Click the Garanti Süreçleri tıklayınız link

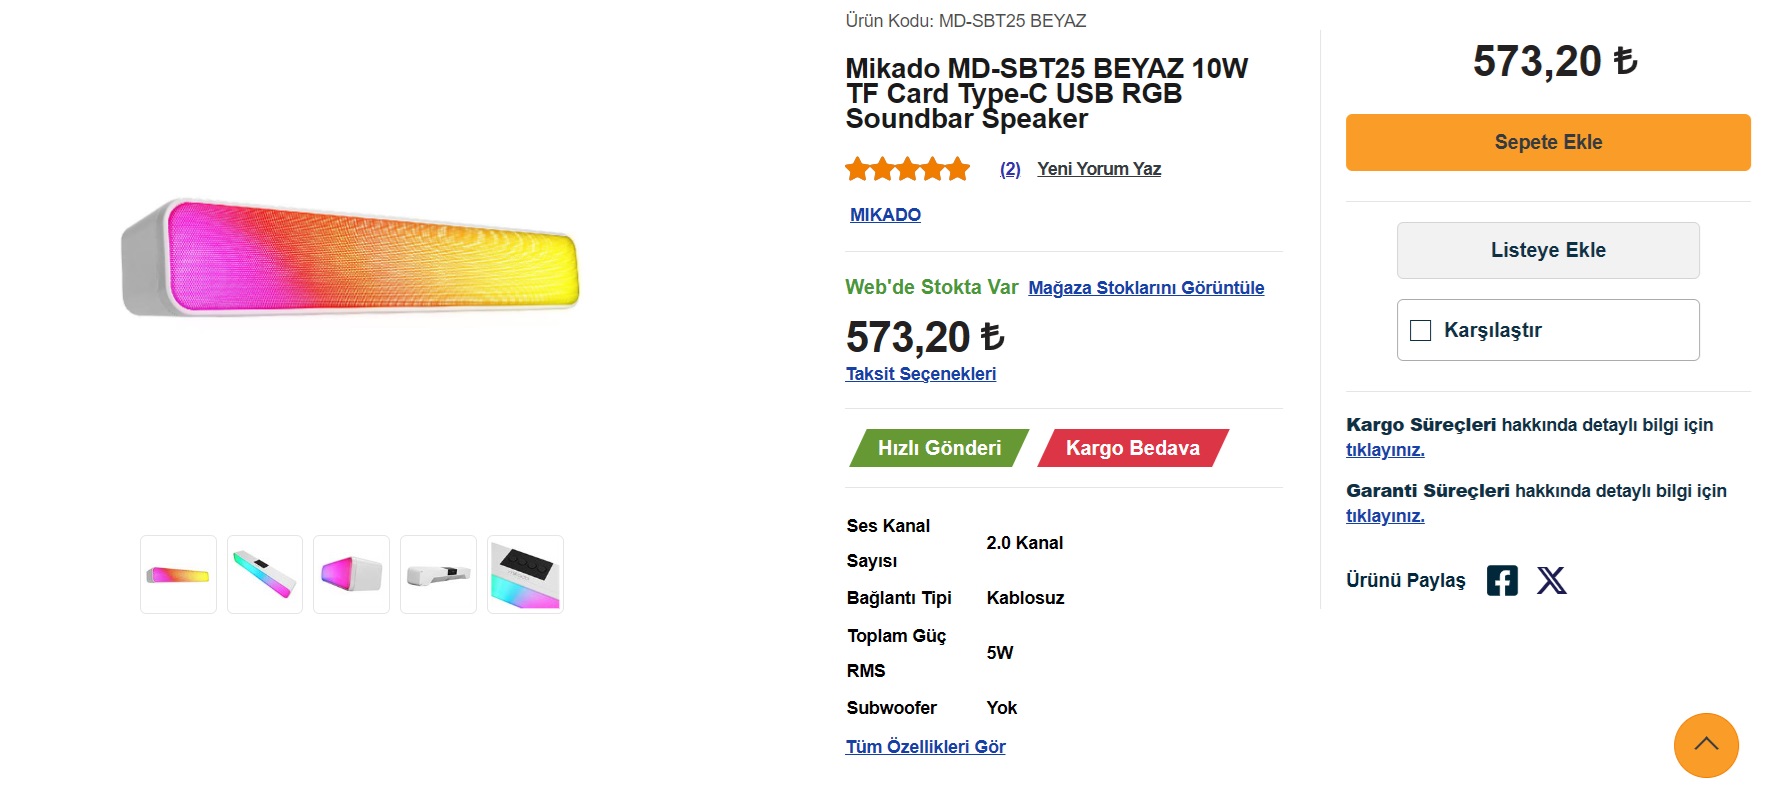[x=1384, y=516]
